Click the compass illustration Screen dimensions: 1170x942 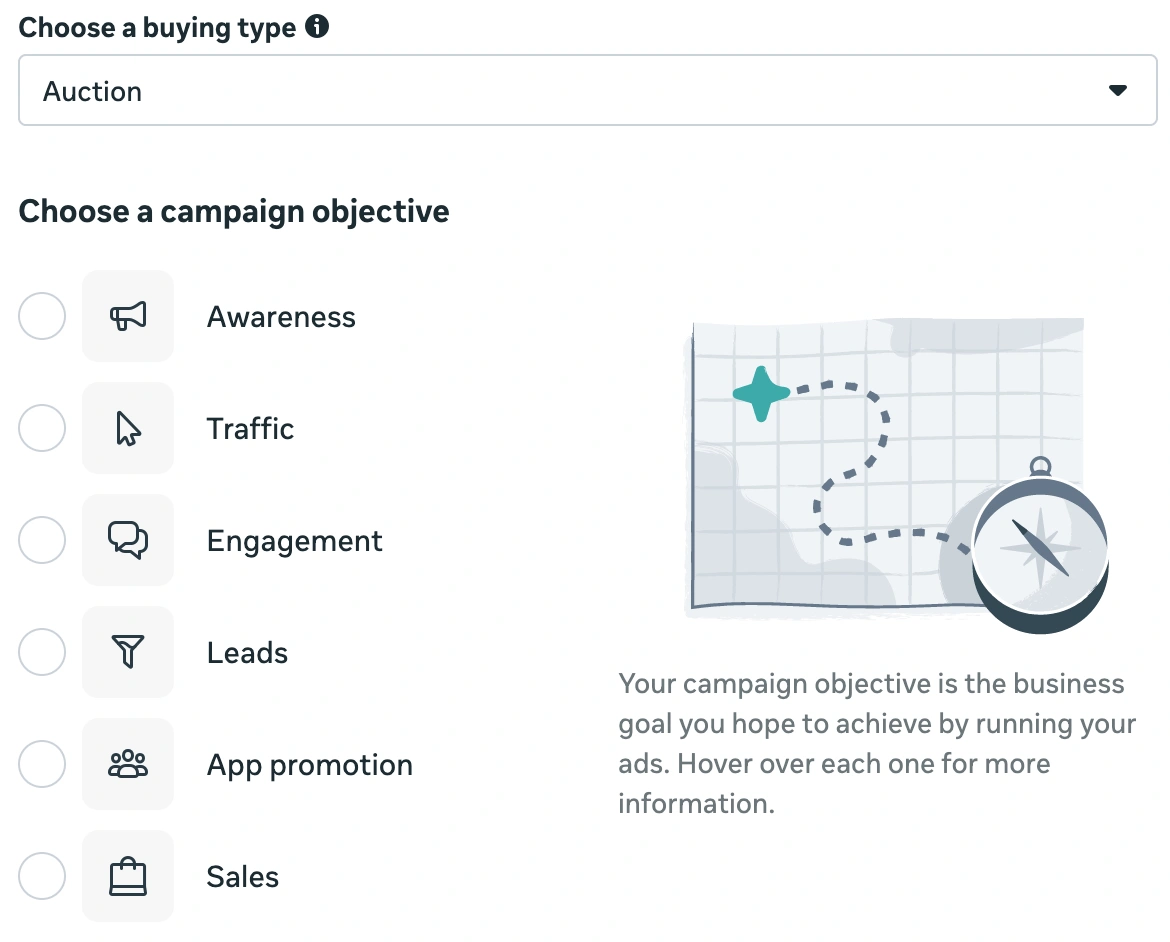1040,548
